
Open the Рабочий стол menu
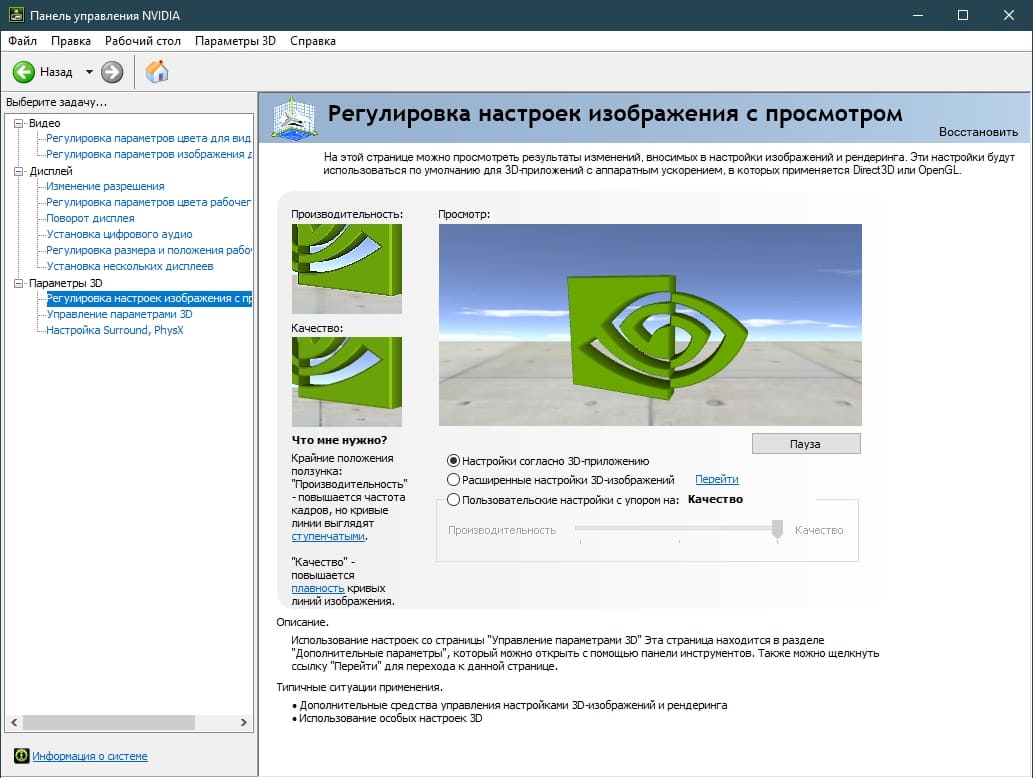click(x=142, y=41)
